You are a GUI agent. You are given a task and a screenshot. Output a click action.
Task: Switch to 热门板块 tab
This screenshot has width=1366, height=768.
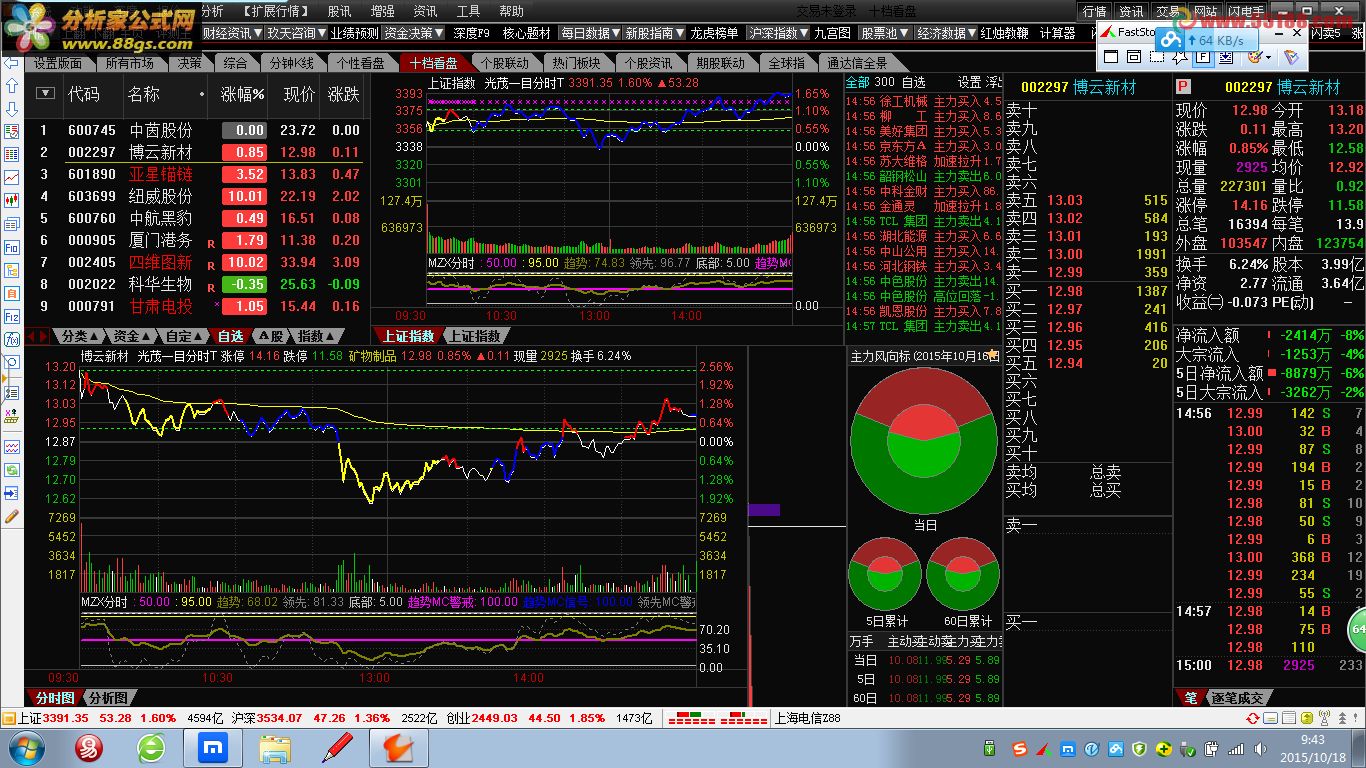pos(577,63)
